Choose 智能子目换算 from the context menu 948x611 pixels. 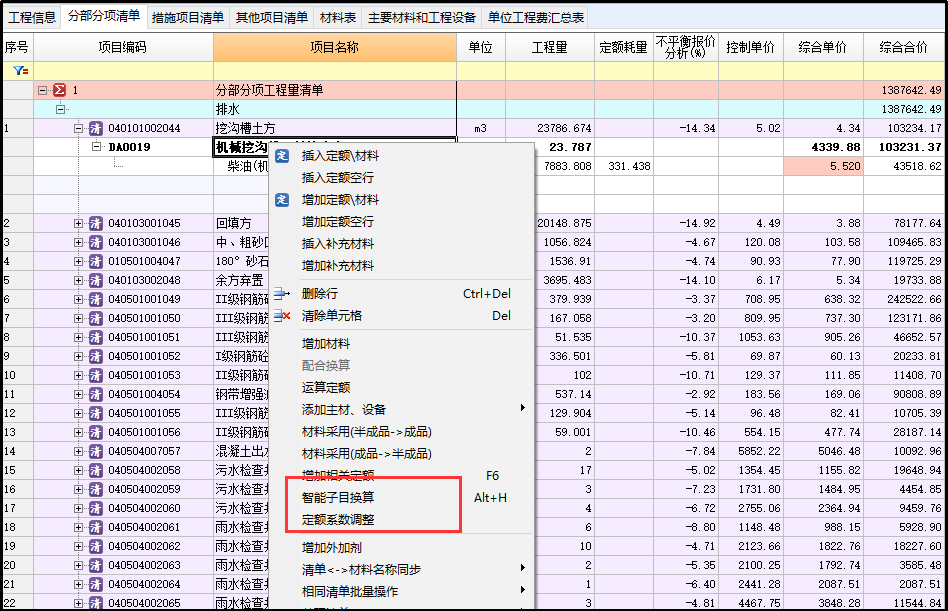(338, 497)
